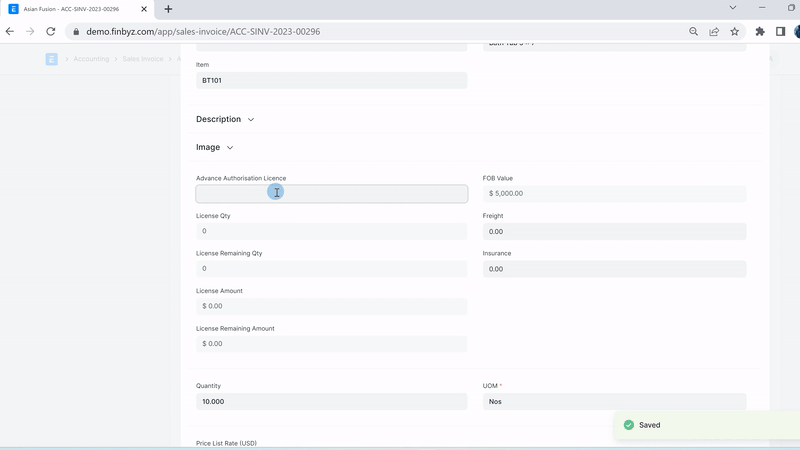This screenshot has height=450, width=800.
Task: Click the browser back arrow
Action: [10, 31]
